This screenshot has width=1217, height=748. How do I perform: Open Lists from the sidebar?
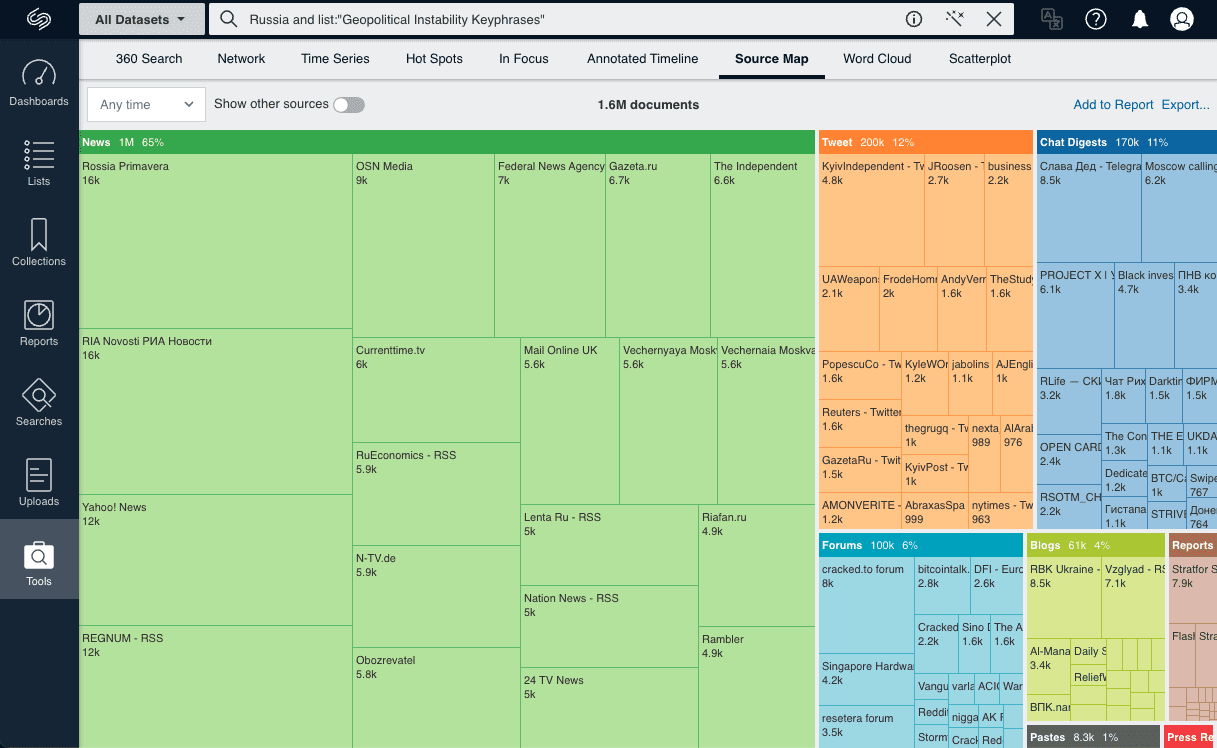click(x=39, y=164)
